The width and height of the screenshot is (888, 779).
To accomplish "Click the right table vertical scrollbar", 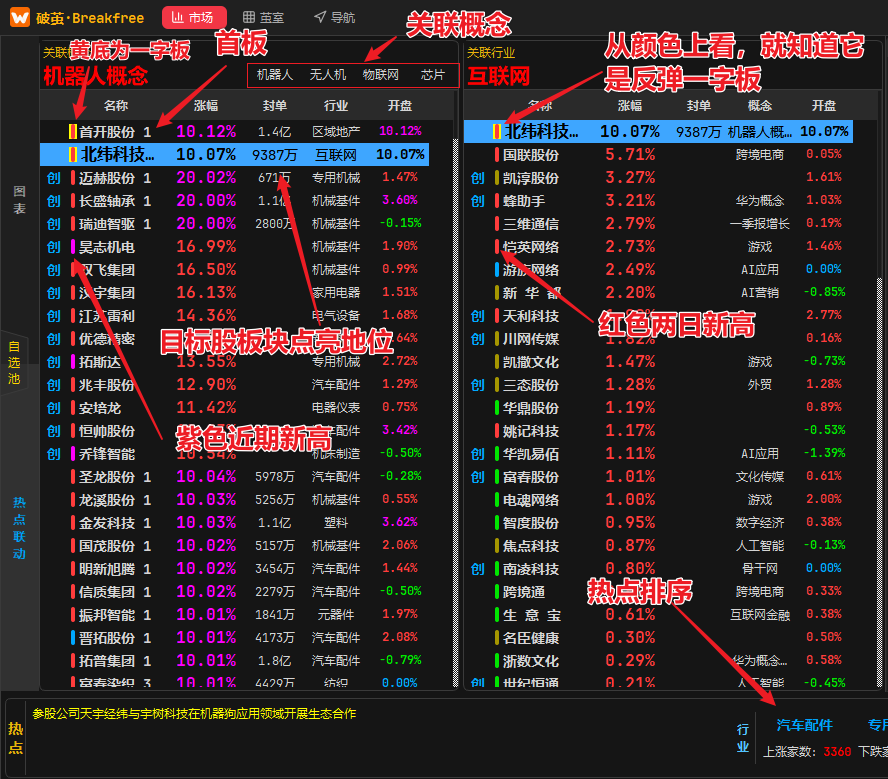I will [x=879, y=482].
